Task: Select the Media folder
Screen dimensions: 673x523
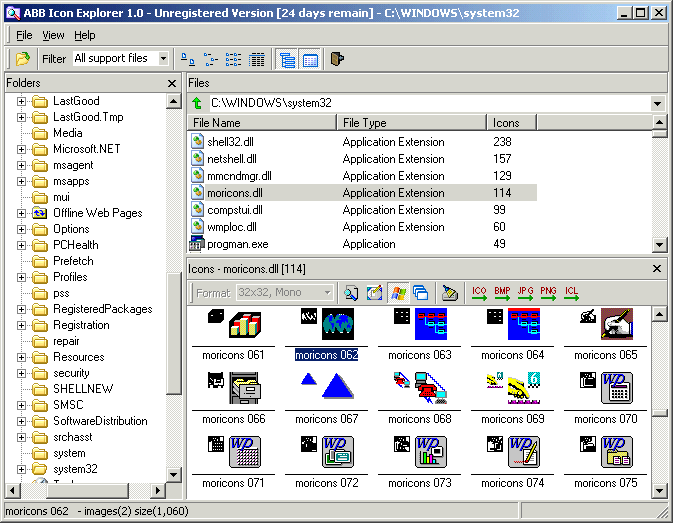Action: (67, 133)
